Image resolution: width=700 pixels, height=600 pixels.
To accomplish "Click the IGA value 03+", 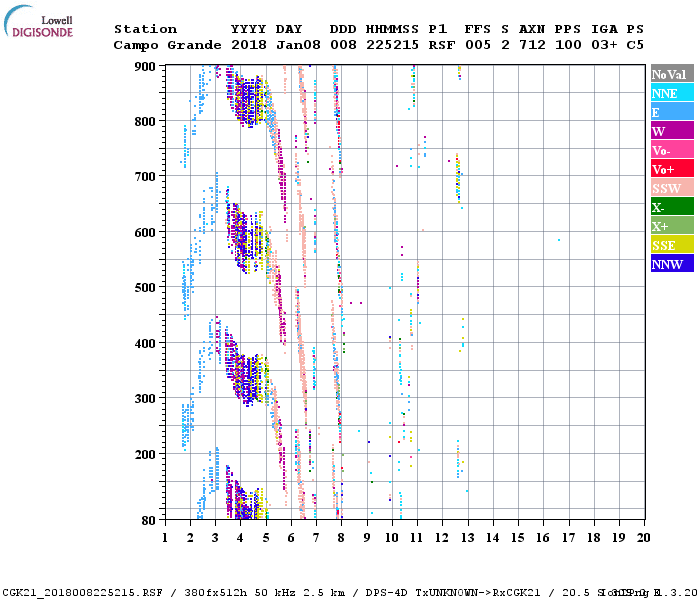I will (x=604, y=45).
